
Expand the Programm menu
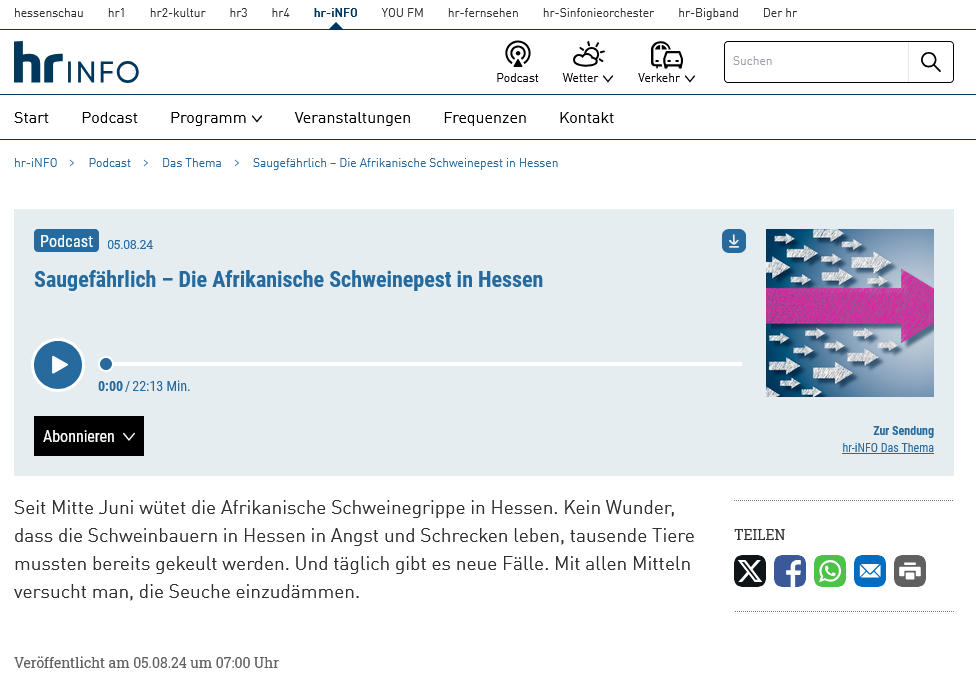216,118
